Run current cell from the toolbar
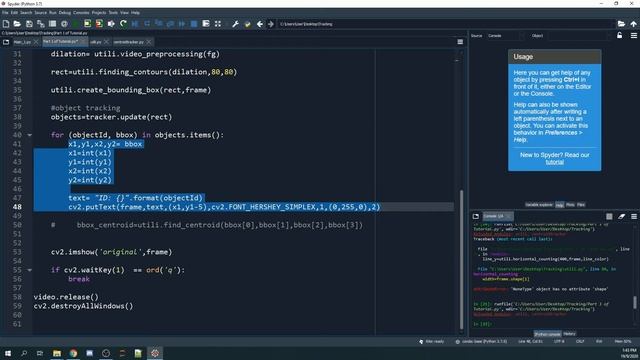Viewport: 640px width, 360px height. (87, 24)
